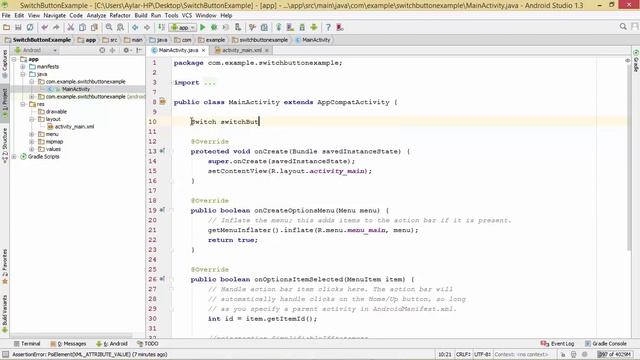Run the app with the green play icon
This screenshot has height=360, width=640.
click(202, 27)
